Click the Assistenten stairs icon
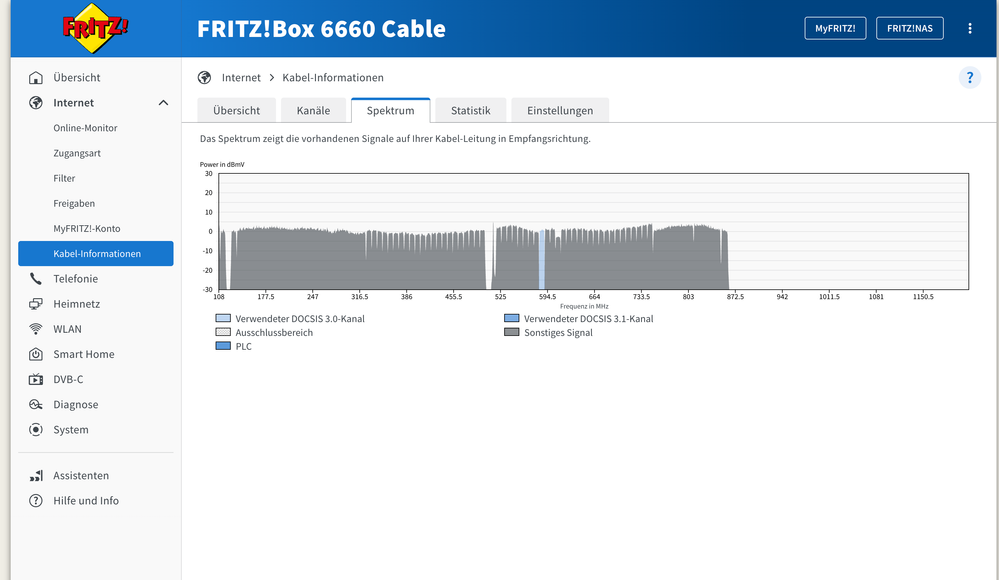999x580 pixels. pos(36,475)
